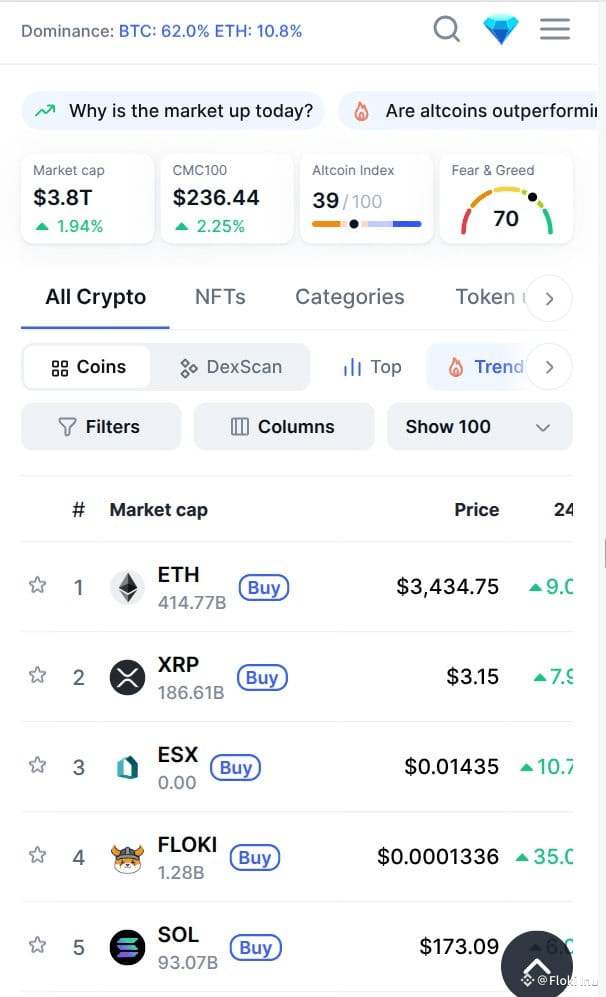This screenshot has width=606, height=997.
Task: Click the Ethereum coin logo
Action: [x=128, y=587]
